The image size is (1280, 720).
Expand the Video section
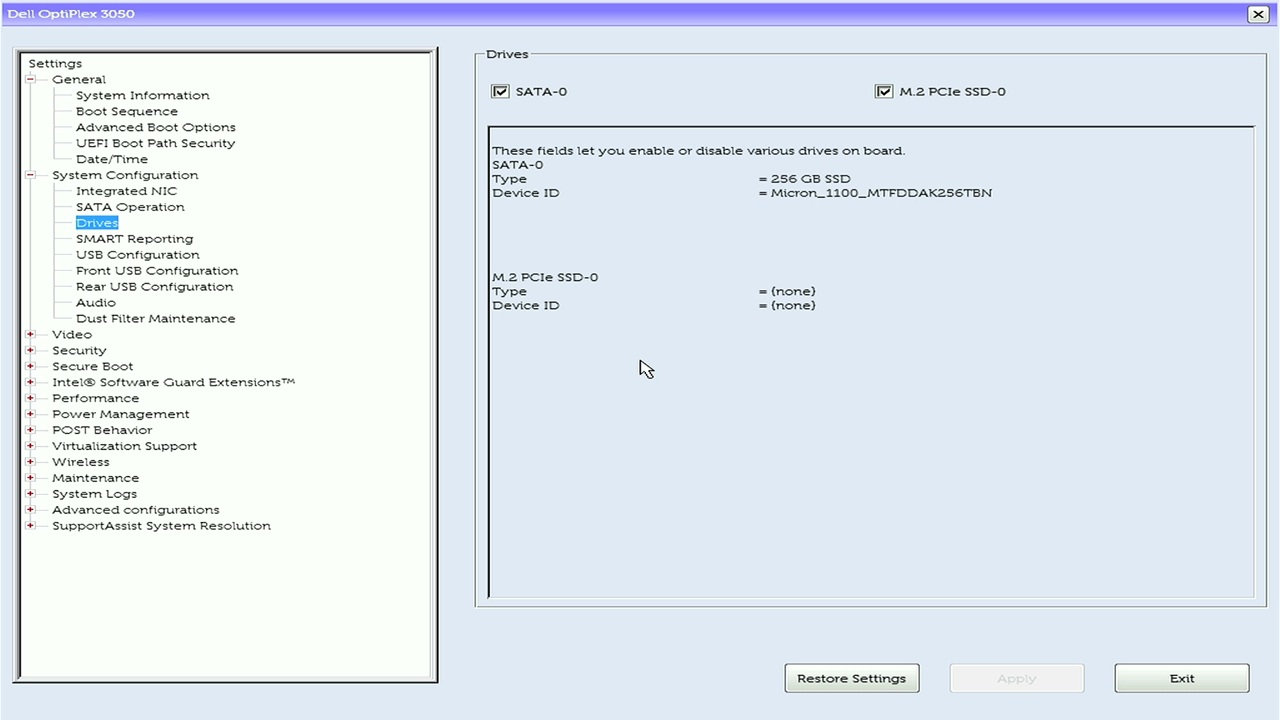point(30,334)
